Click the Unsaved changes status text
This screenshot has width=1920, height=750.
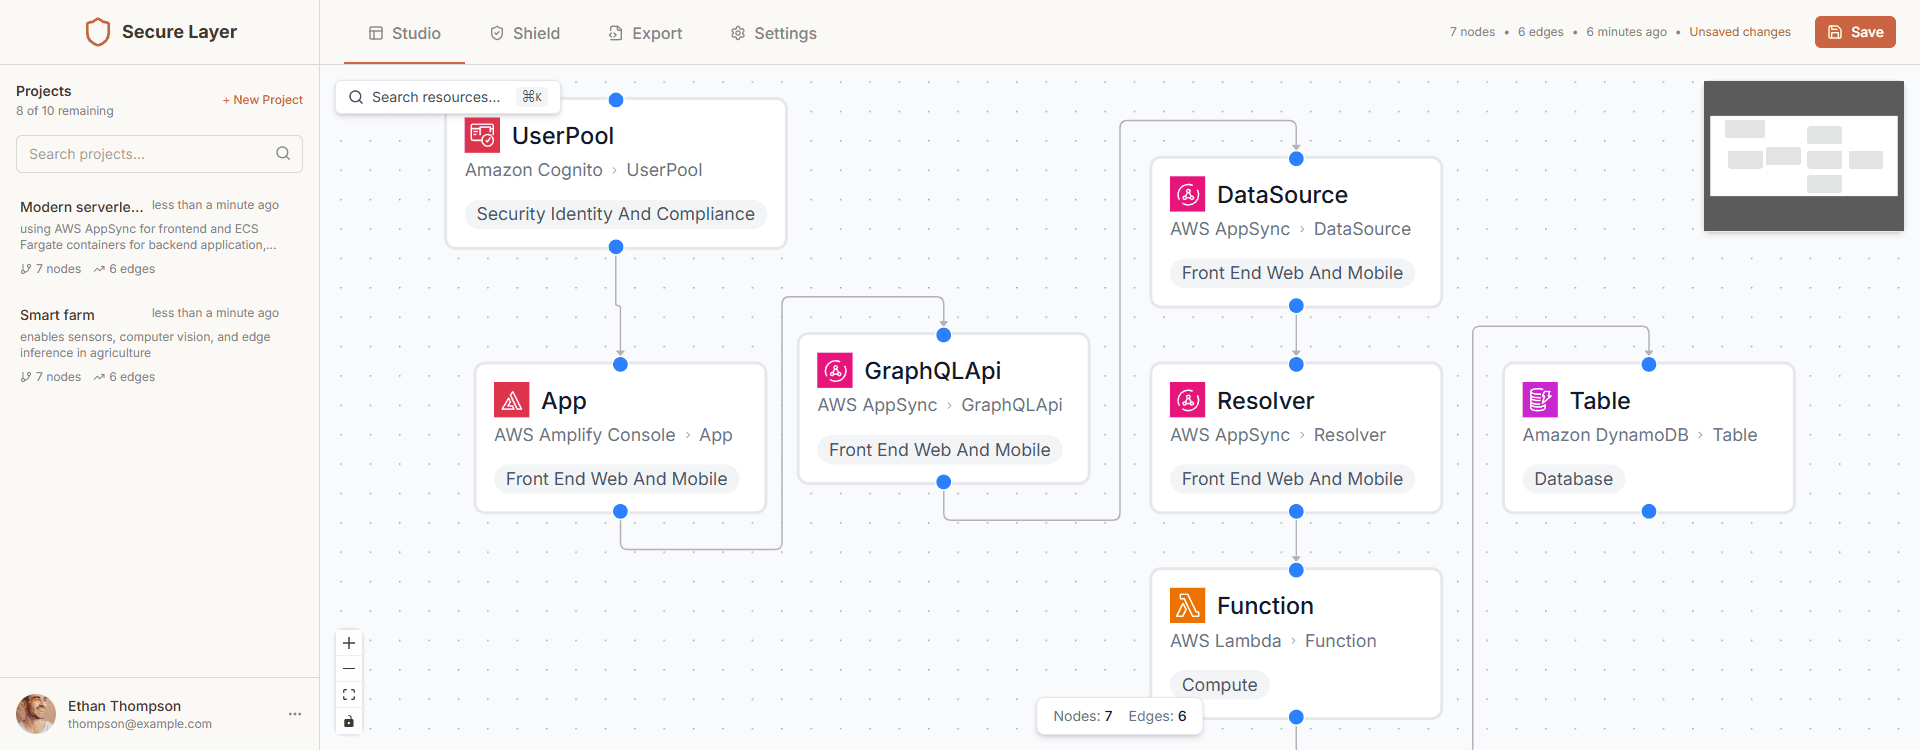click(x=1740, y=32)
